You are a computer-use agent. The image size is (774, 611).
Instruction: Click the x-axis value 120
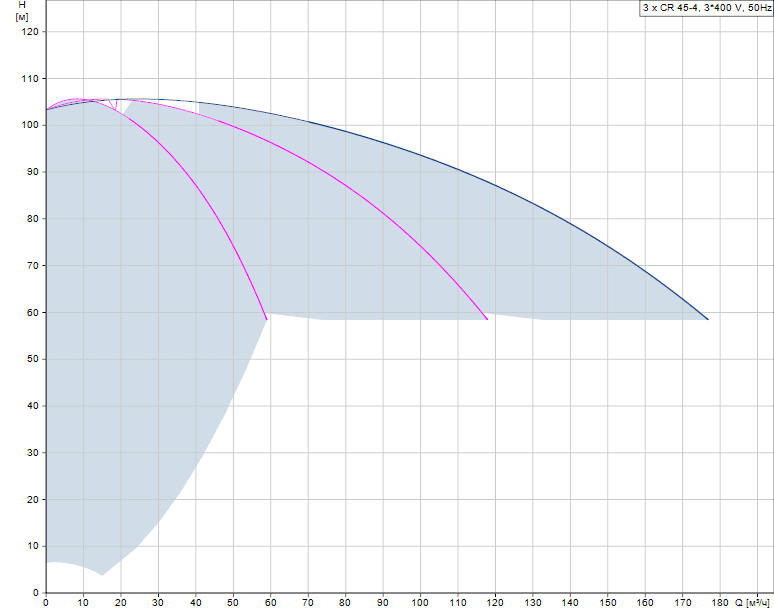tap(495, 603)
